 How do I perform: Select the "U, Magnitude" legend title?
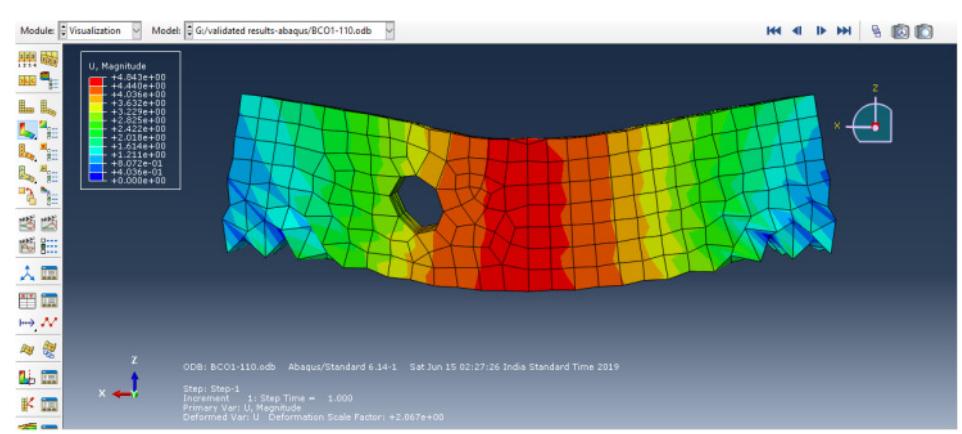117,67
